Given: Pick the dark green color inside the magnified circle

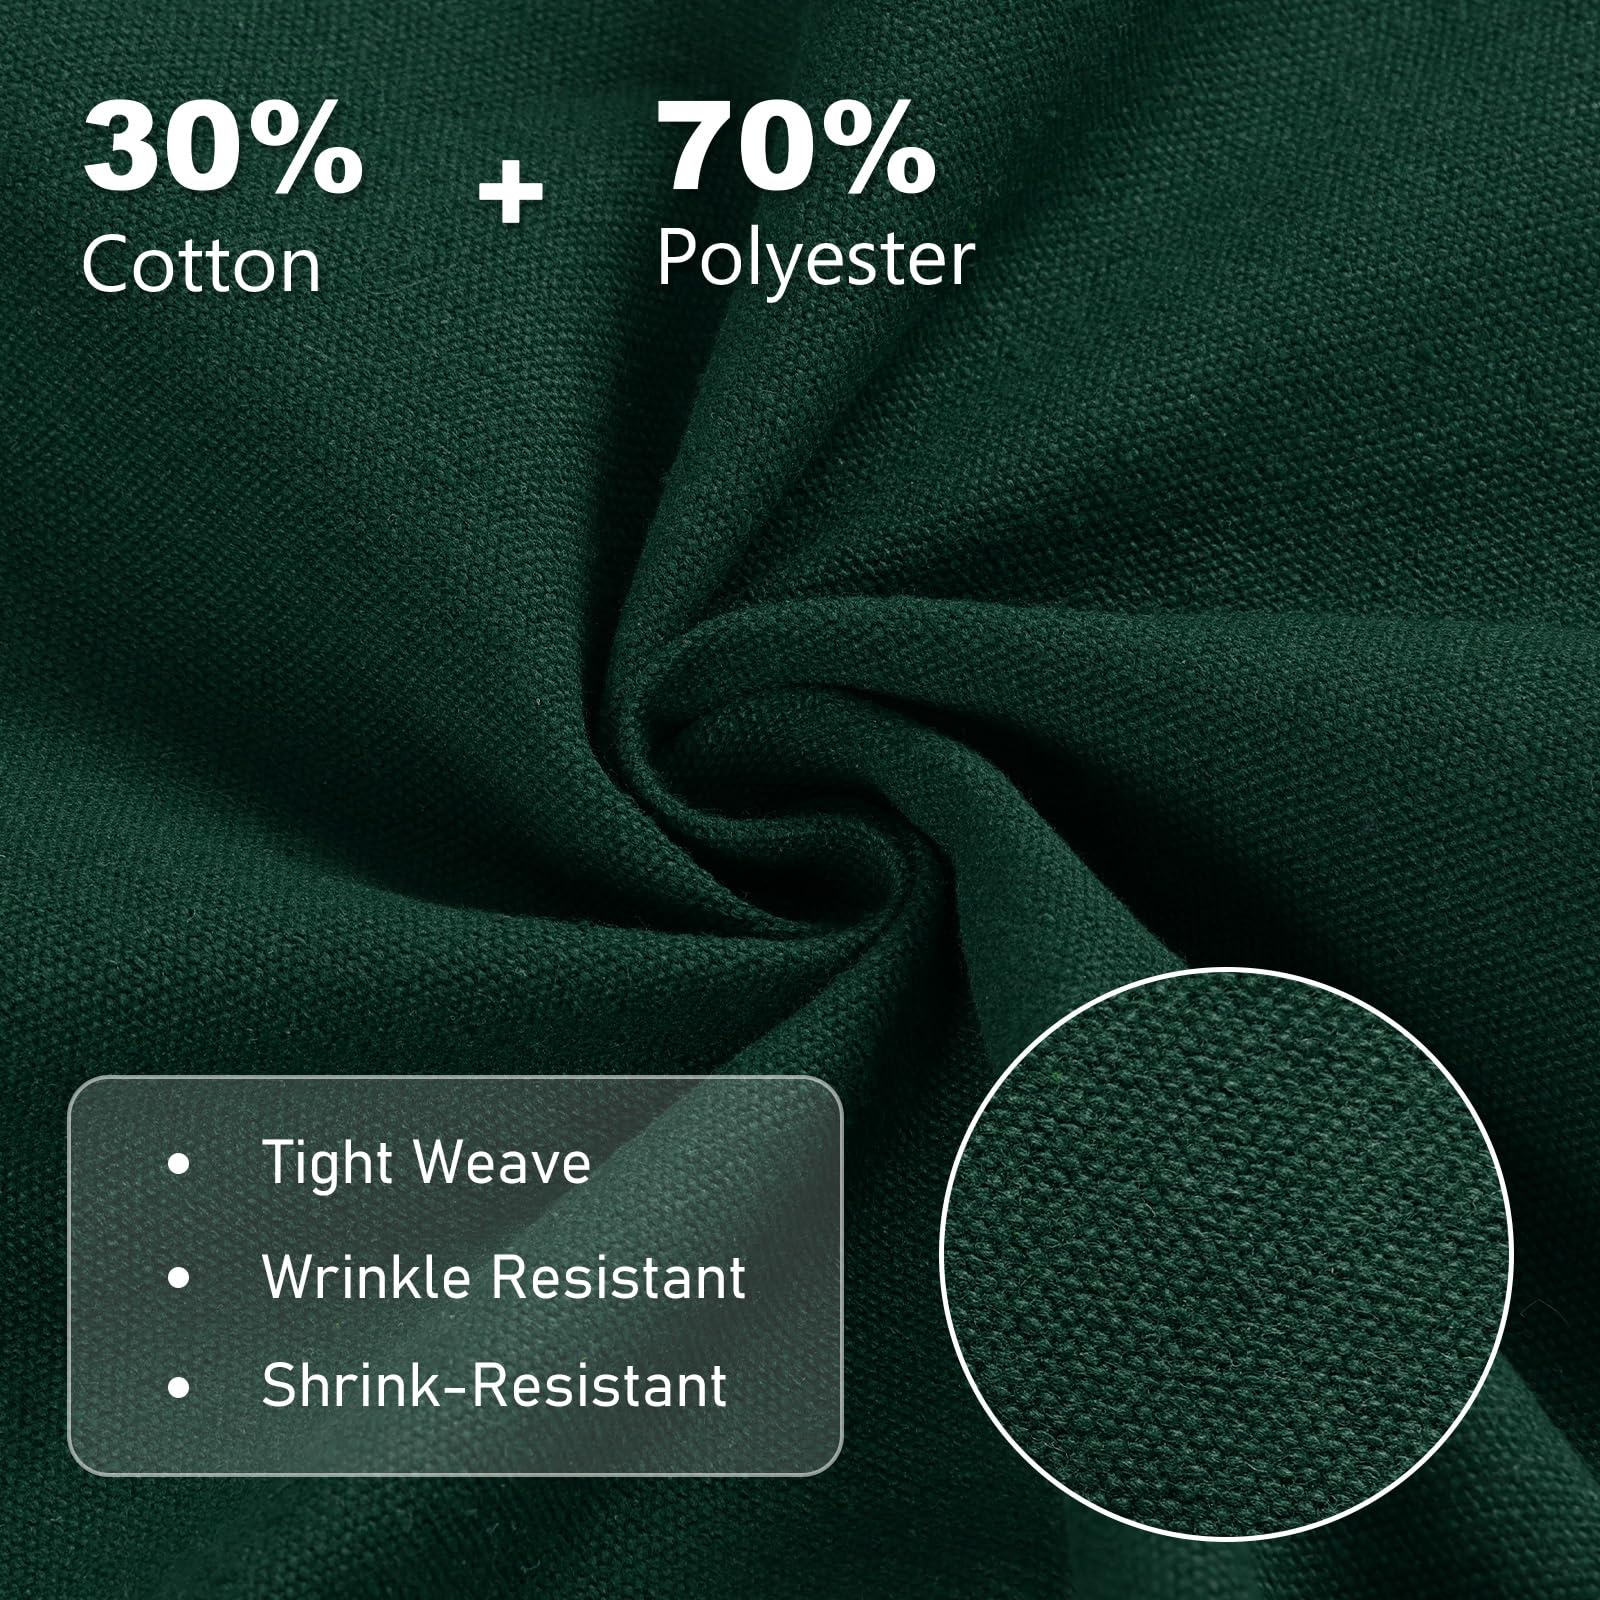Looking at the screenshot, I should 1227,1253.
